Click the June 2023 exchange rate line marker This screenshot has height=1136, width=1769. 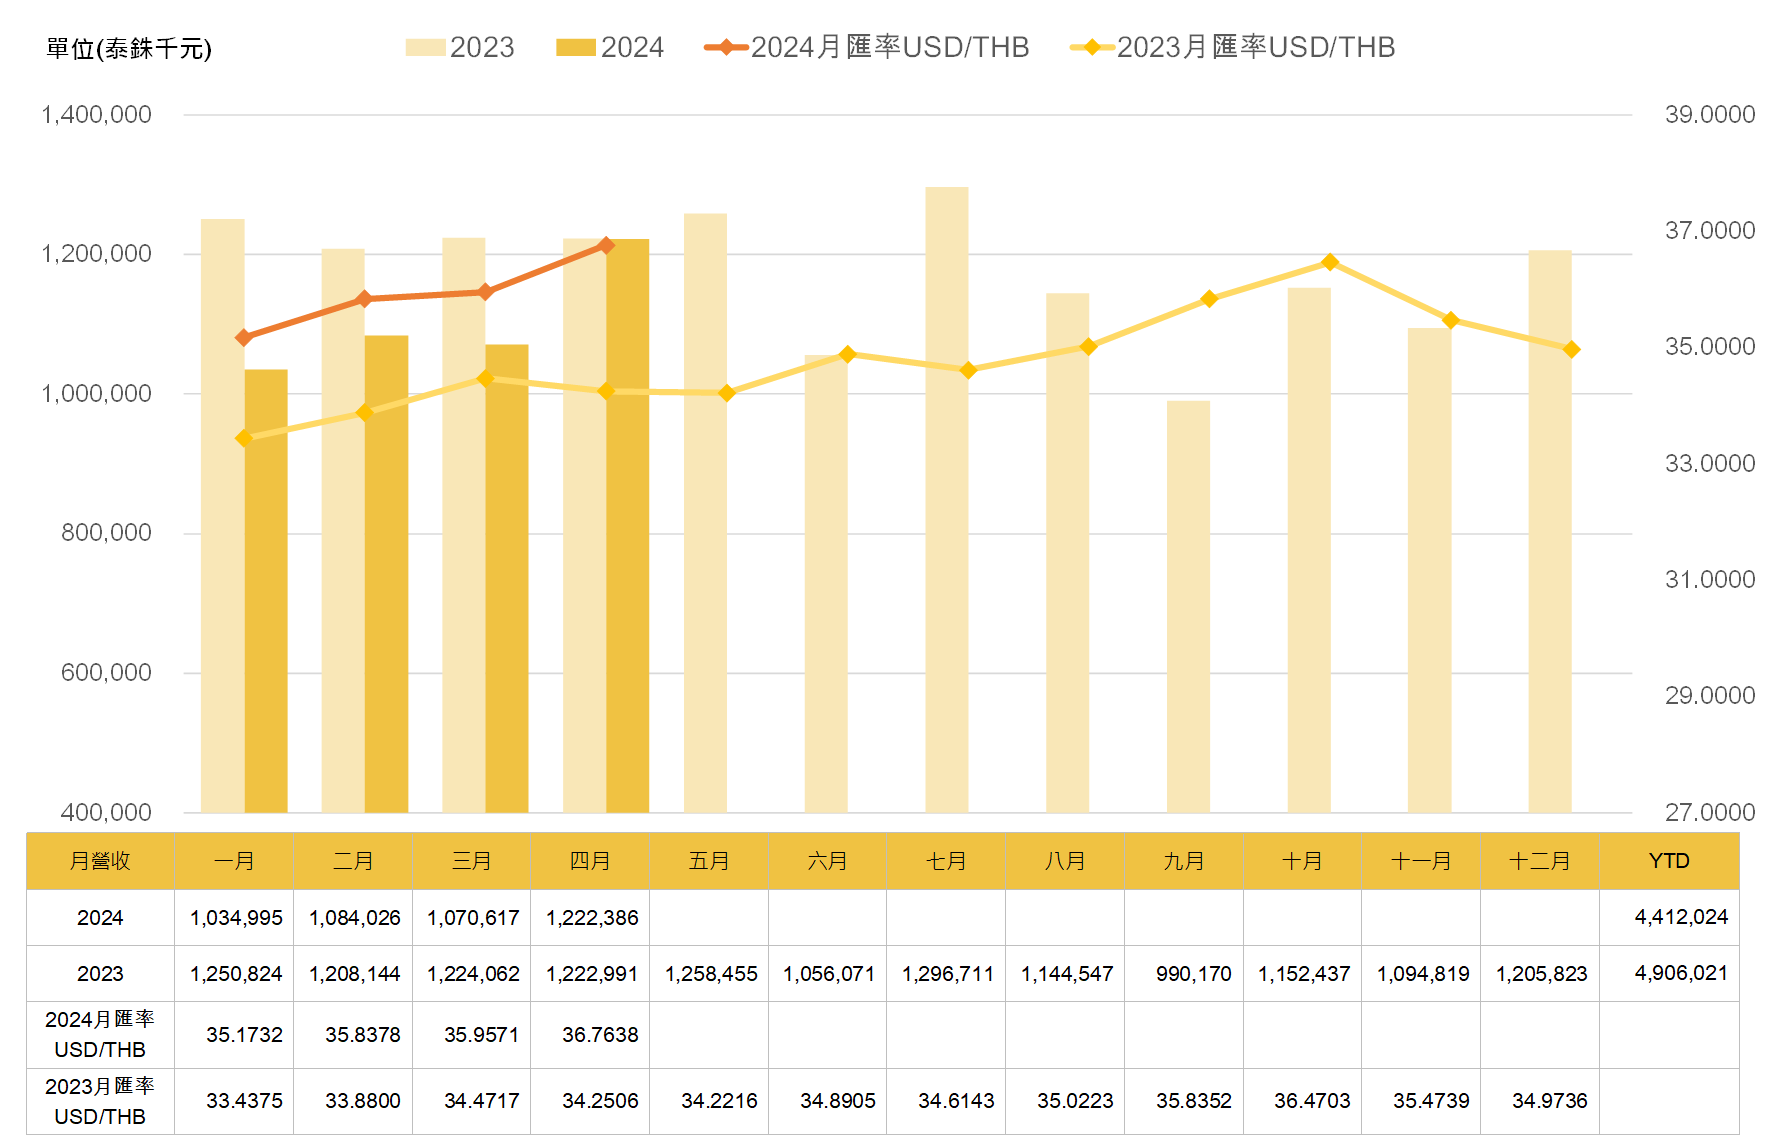coord(847,354)
